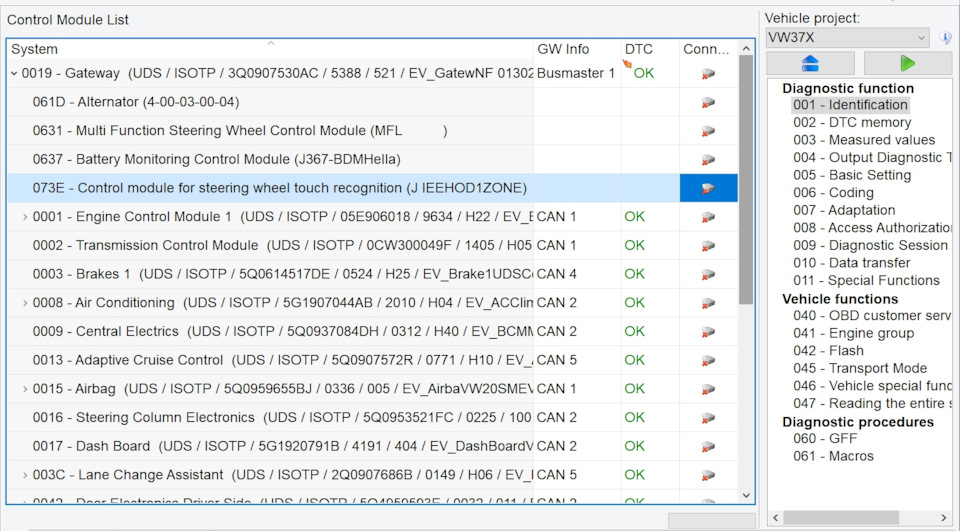Sort by the System column header

tap(270, 49)
